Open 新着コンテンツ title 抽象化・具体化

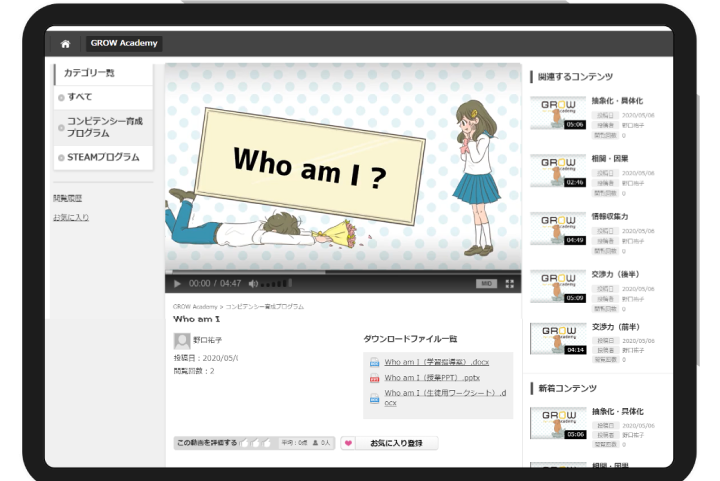coord(618,411)
